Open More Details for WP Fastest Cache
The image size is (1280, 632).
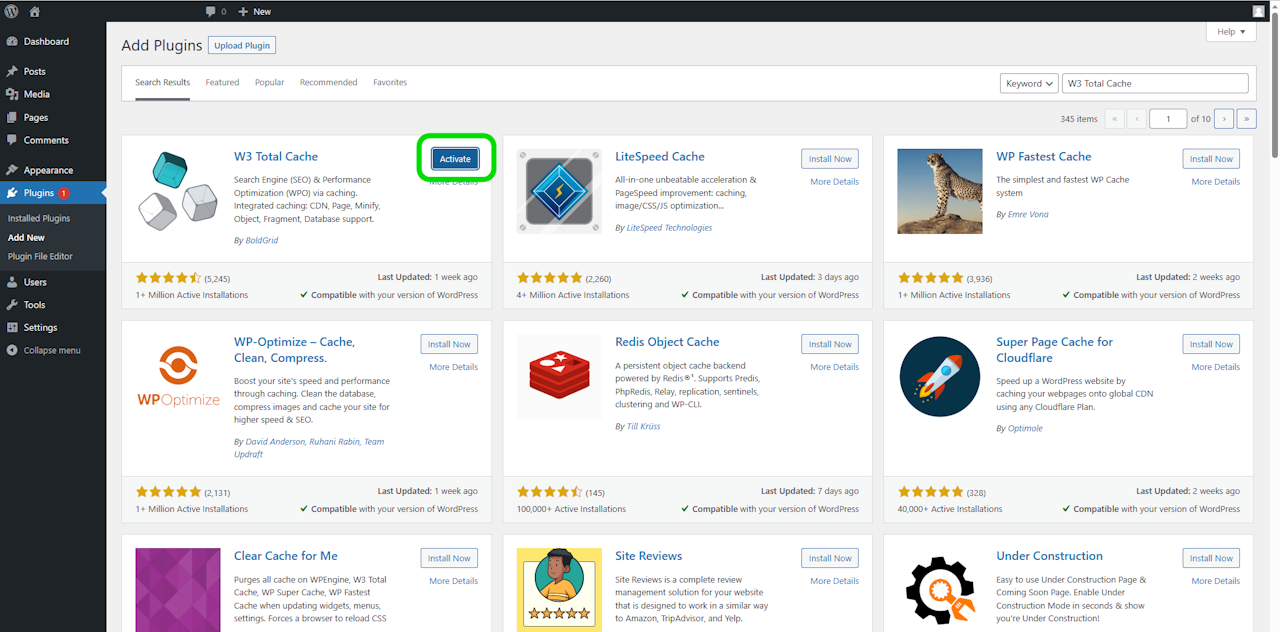point(1215,182)
